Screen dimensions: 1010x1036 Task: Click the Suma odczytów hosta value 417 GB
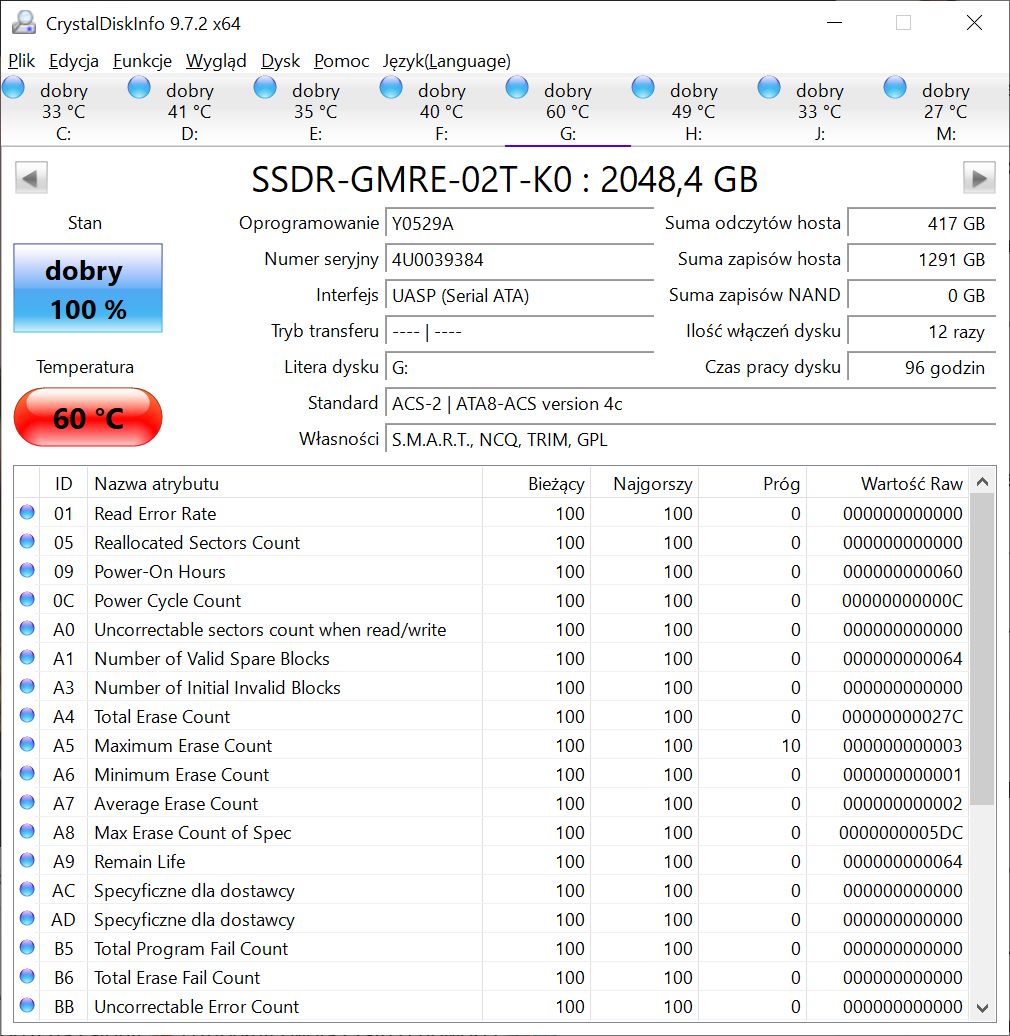tap(921, 224)
